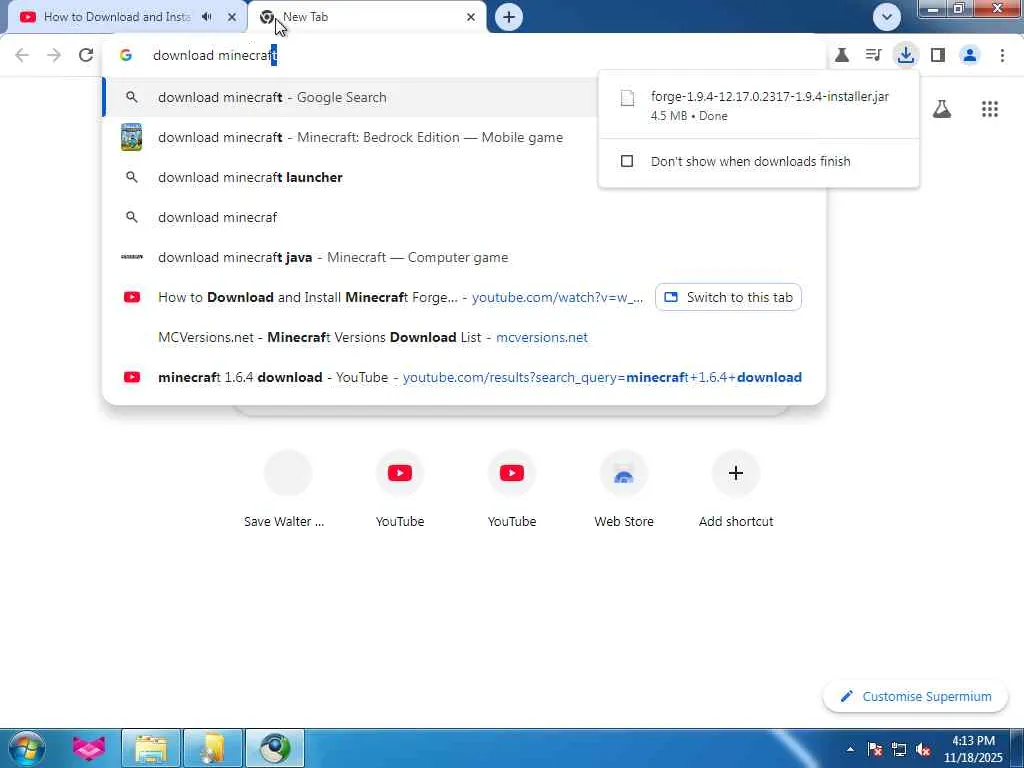Select download minecraft launcher suggestion
This screenshot has width=1024, height=768.
349,177
